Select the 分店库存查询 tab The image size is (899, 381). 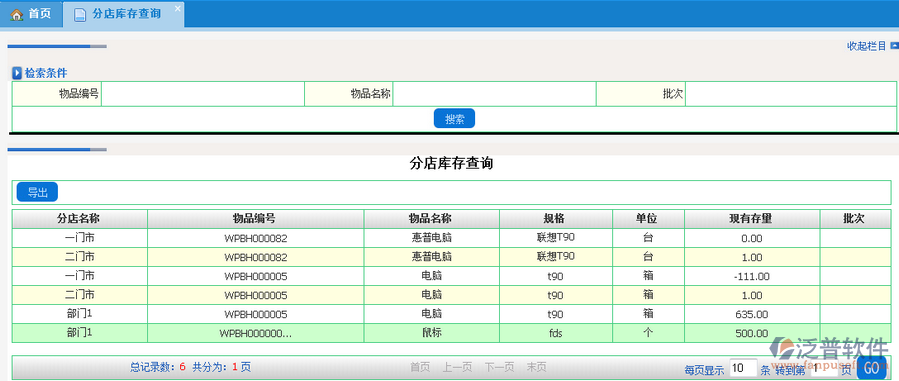[123, 14]
